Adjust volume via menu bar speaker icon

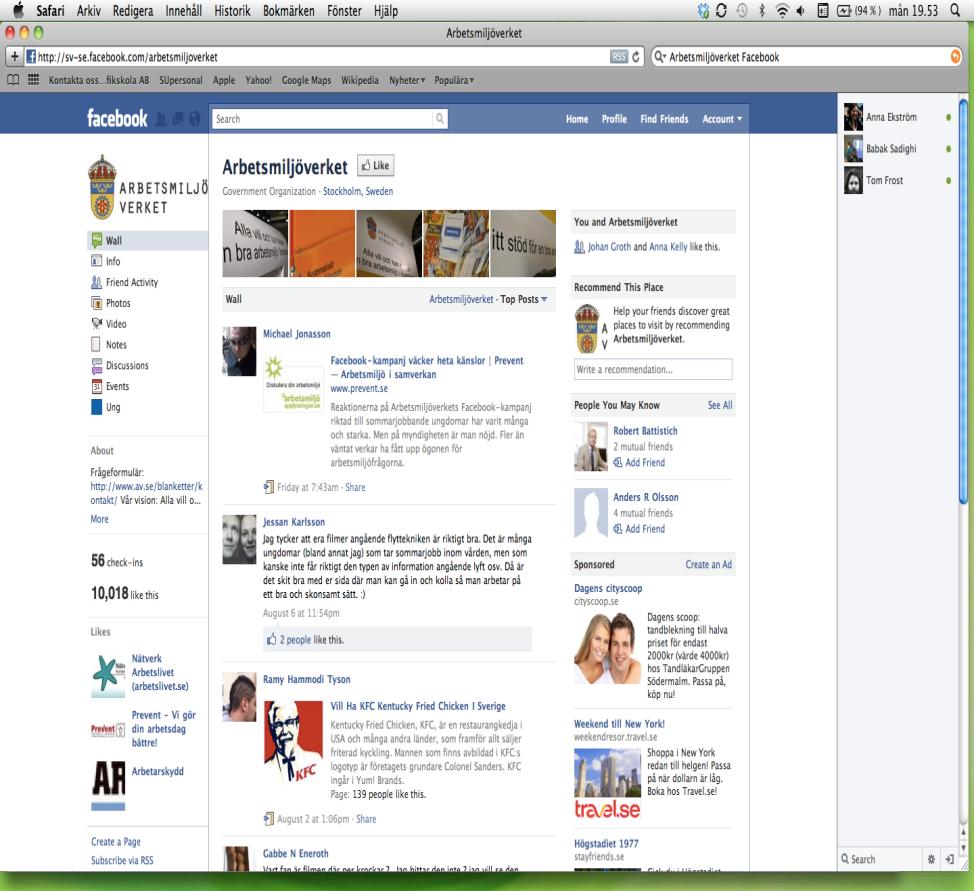point(801,11)
